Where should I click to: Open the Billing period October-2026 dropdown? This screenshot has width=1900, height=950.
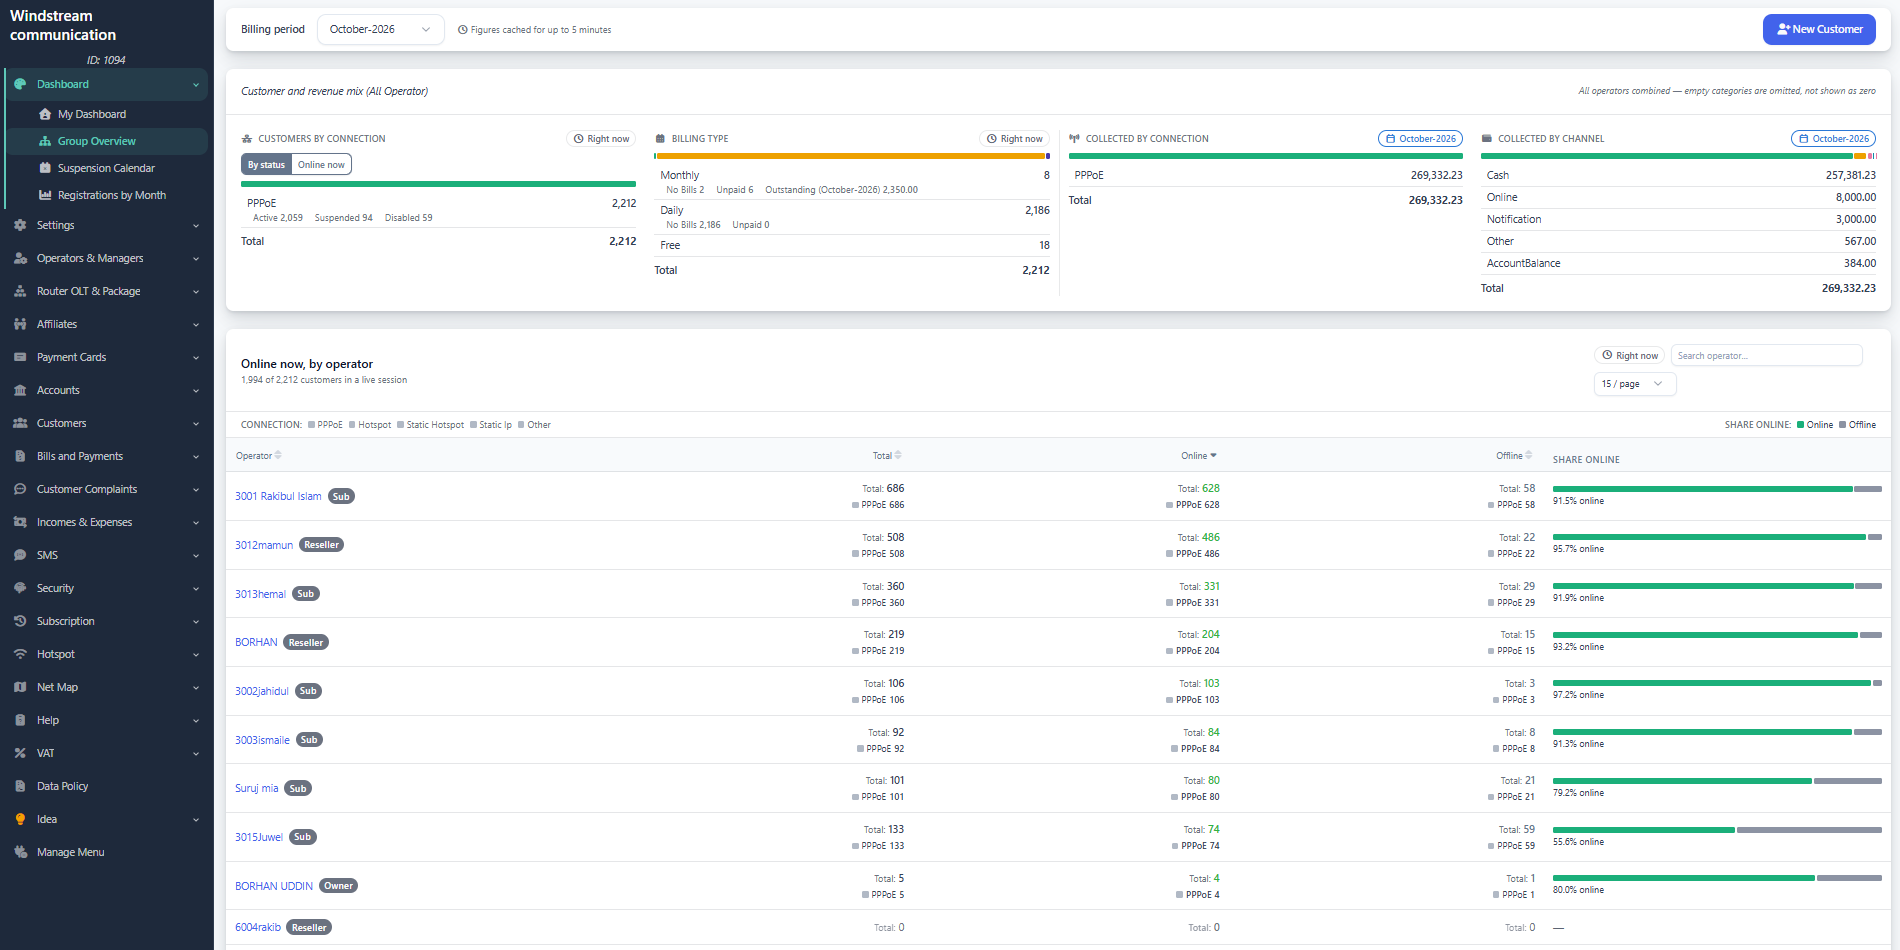click(x=380, y=30)
